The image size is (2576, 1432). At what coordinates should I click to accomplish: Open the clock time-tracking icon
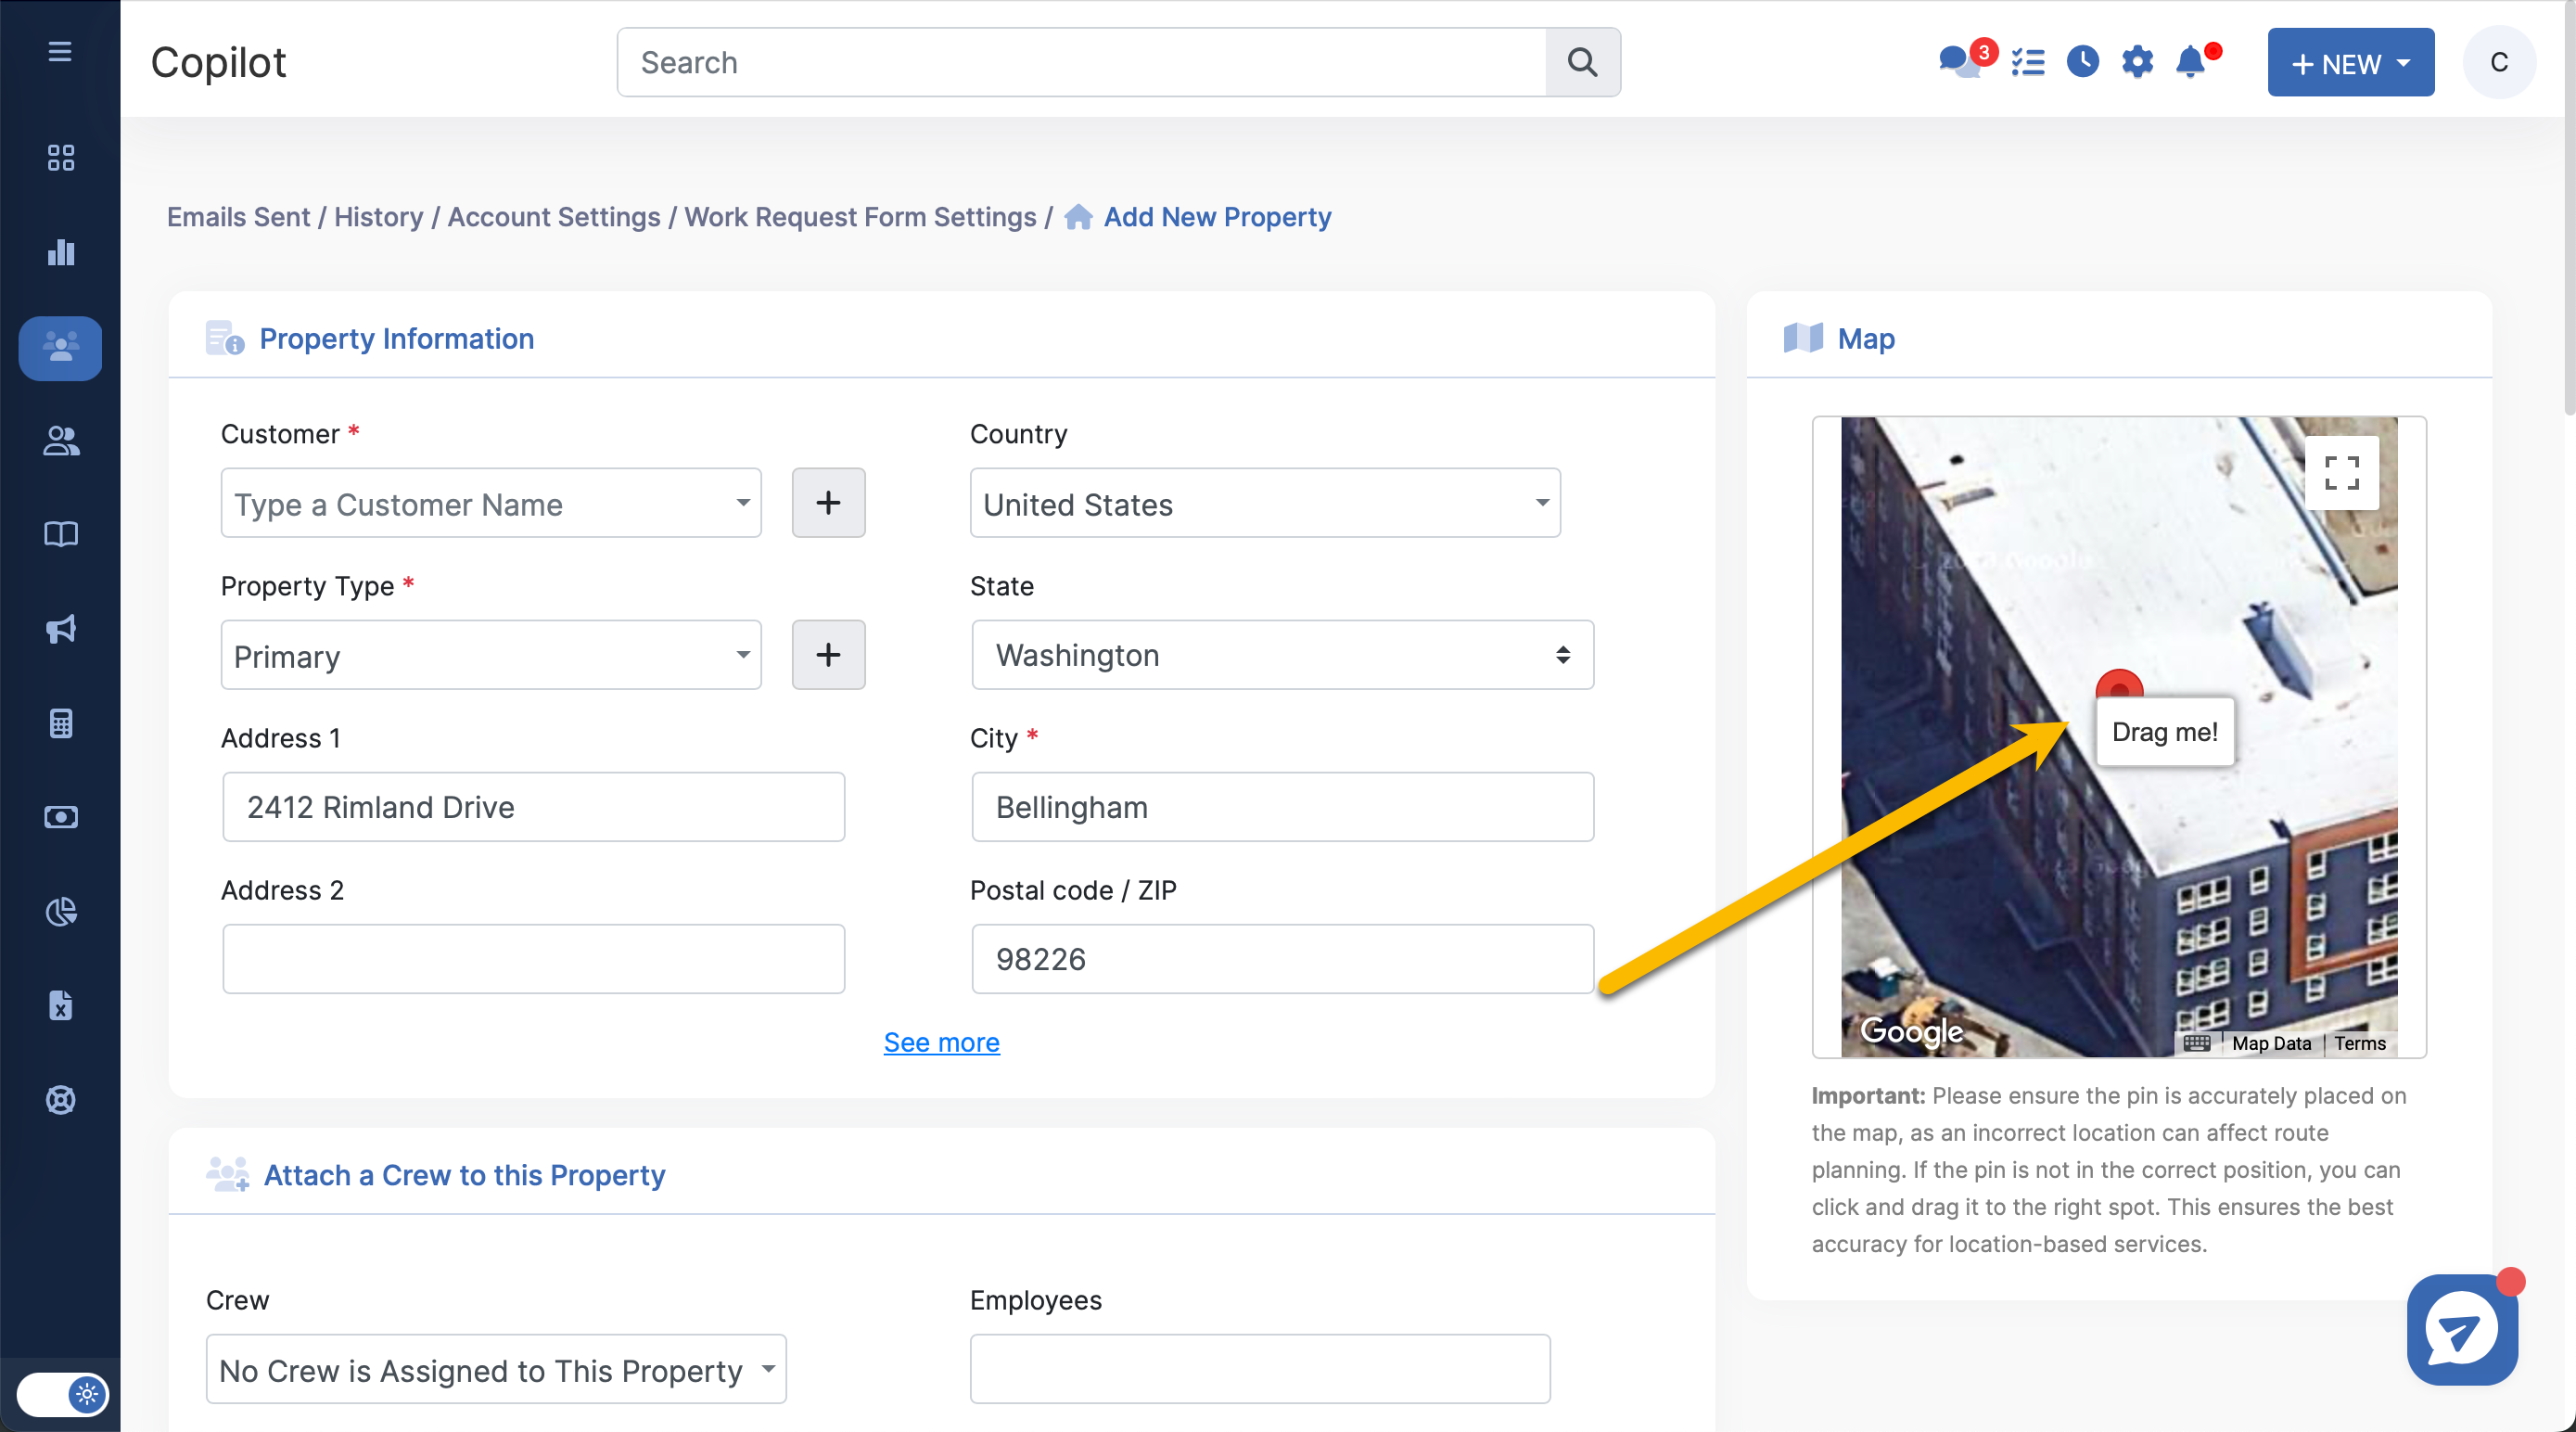click(2082, 62)
